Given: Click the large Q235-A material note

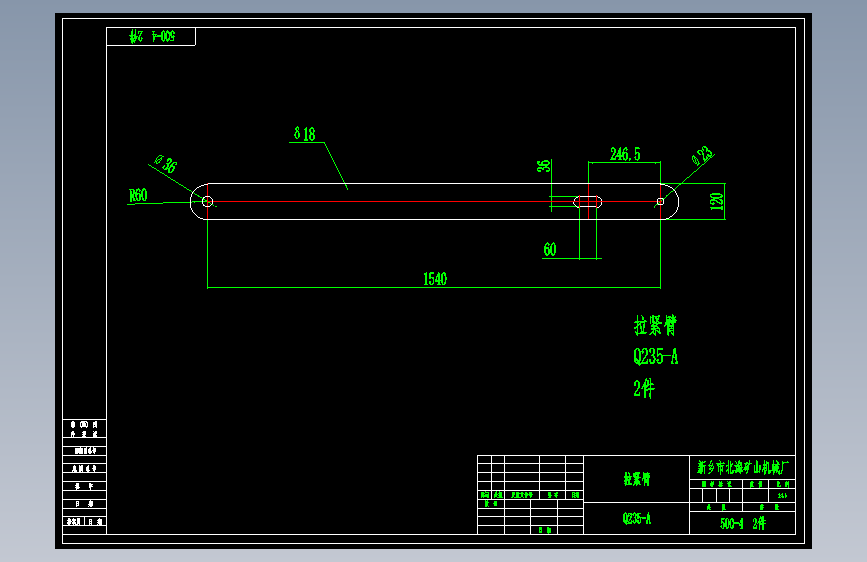Looking at the screenshot, I should [655, 356].
